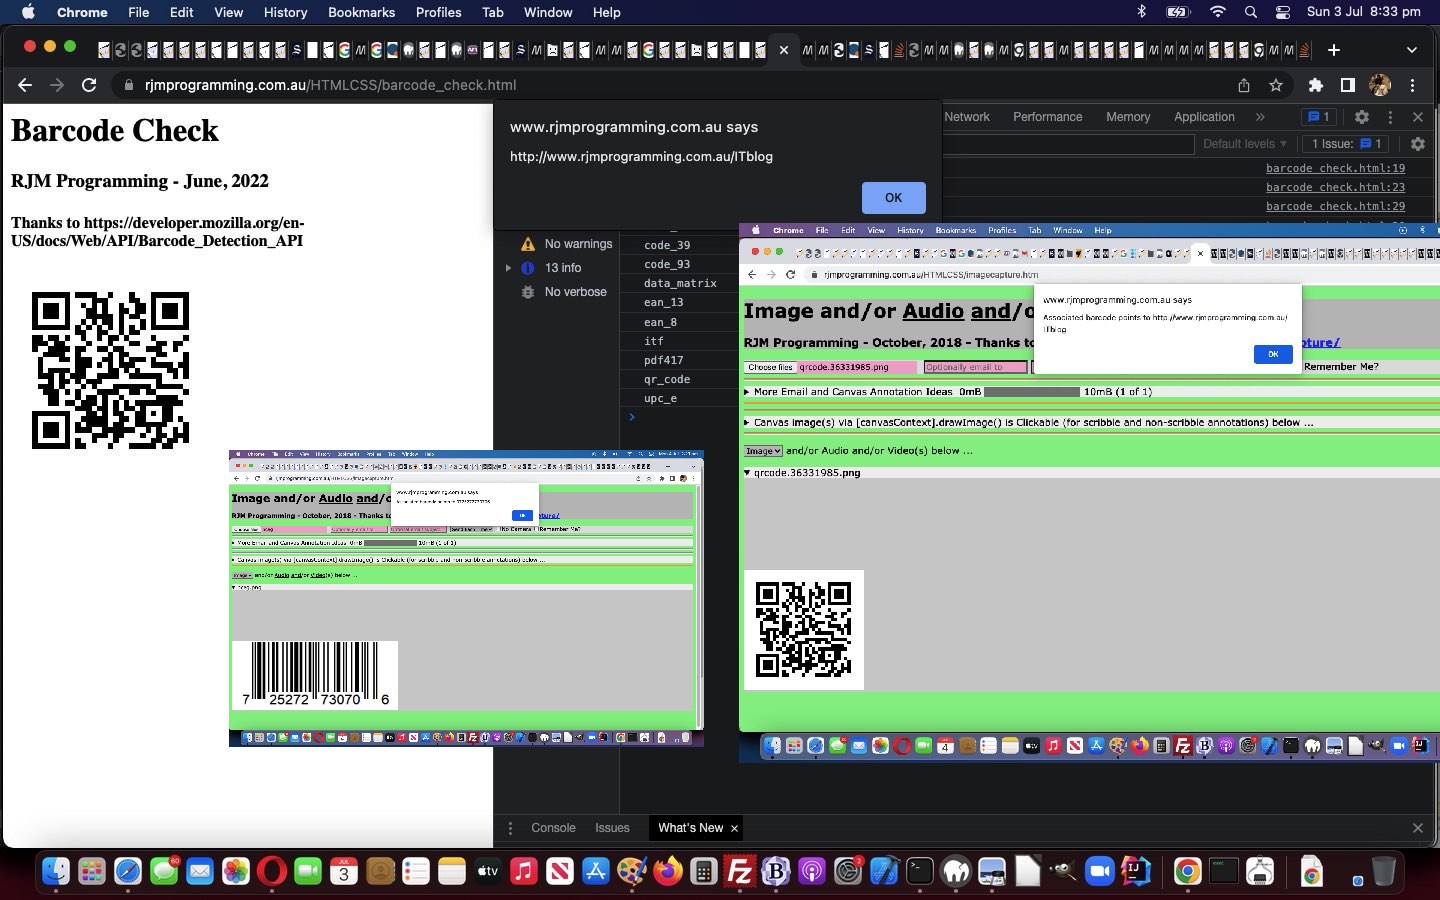Close the DevTools bottom drawer

[1417, 828]
